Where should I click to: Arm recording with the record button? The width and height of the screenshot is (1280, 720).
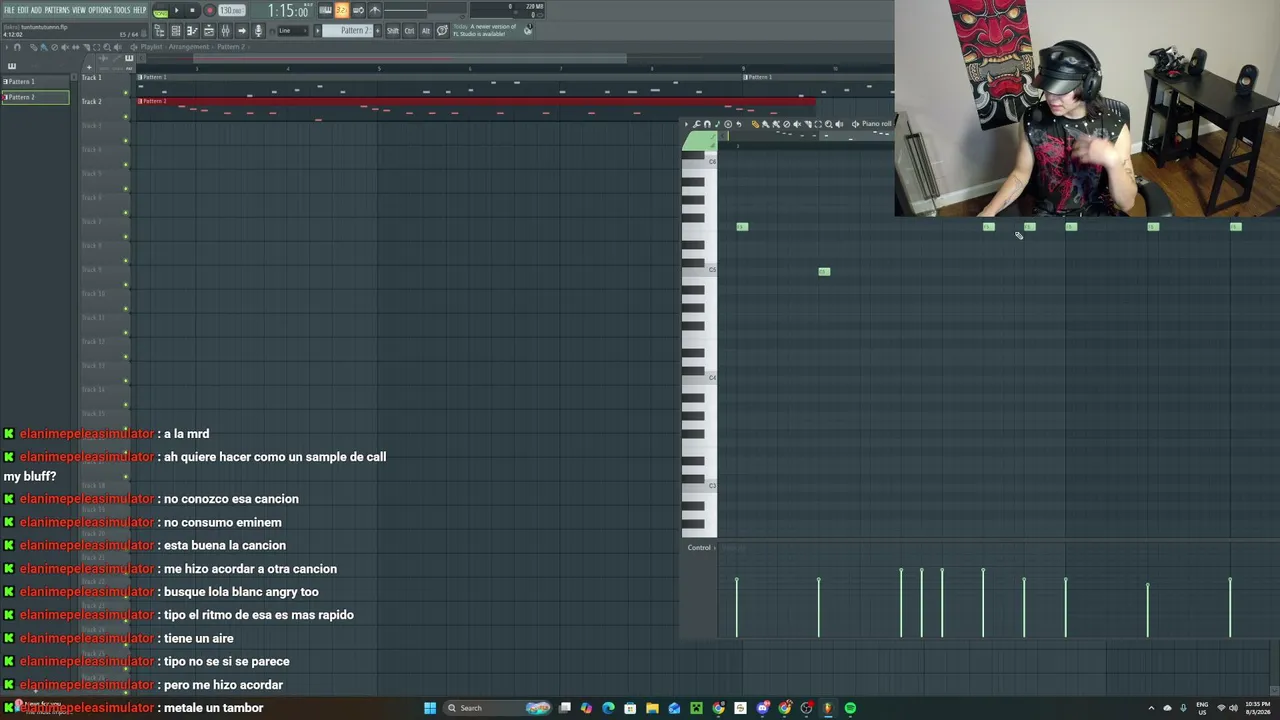[209, 11]
